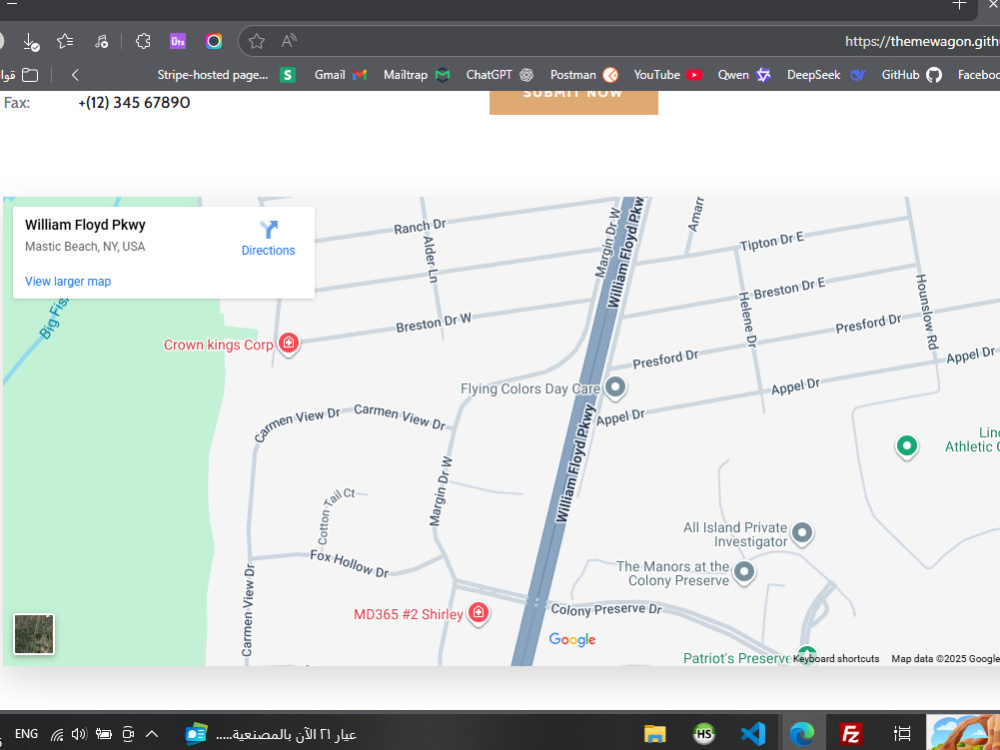Open the DeepSeek bookmark
The image size is (1000, 750).
[x=826, y=75]
